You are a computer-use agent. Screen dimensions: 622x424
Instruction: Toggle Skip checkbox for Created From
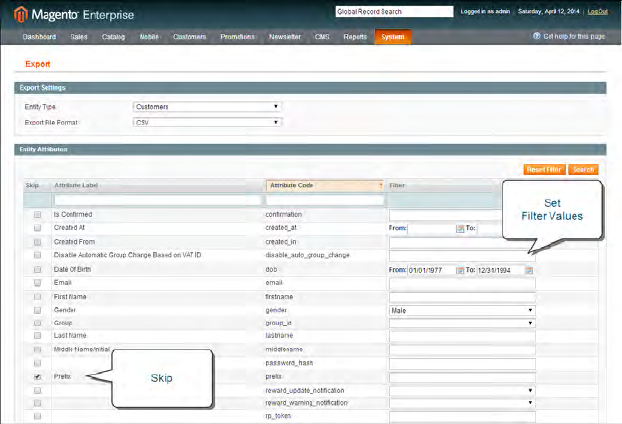[37, 242]
